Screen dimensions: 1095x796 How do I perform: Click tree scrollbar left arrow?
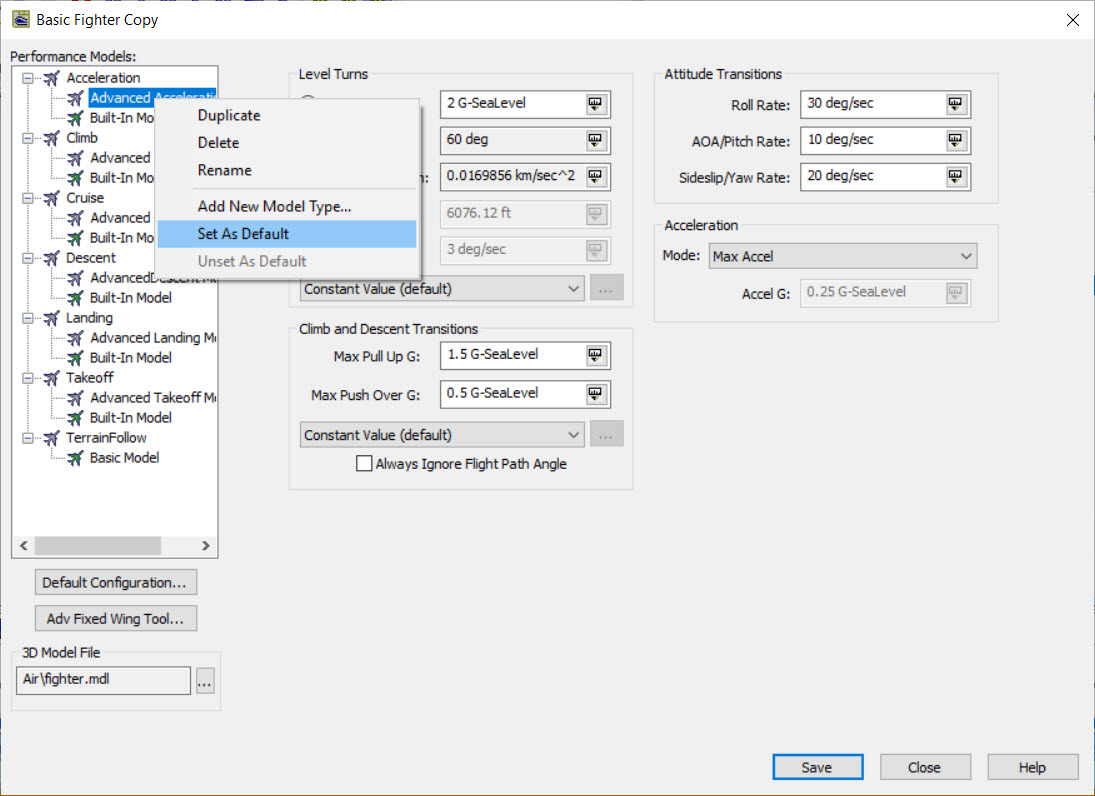24,545
